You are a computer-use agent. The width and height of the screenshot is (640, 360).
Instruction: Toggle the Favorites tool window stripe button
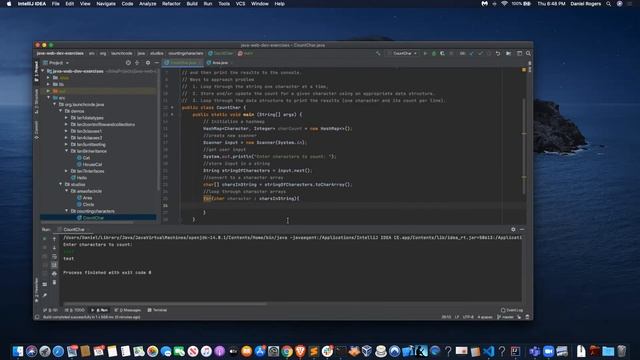36,289
